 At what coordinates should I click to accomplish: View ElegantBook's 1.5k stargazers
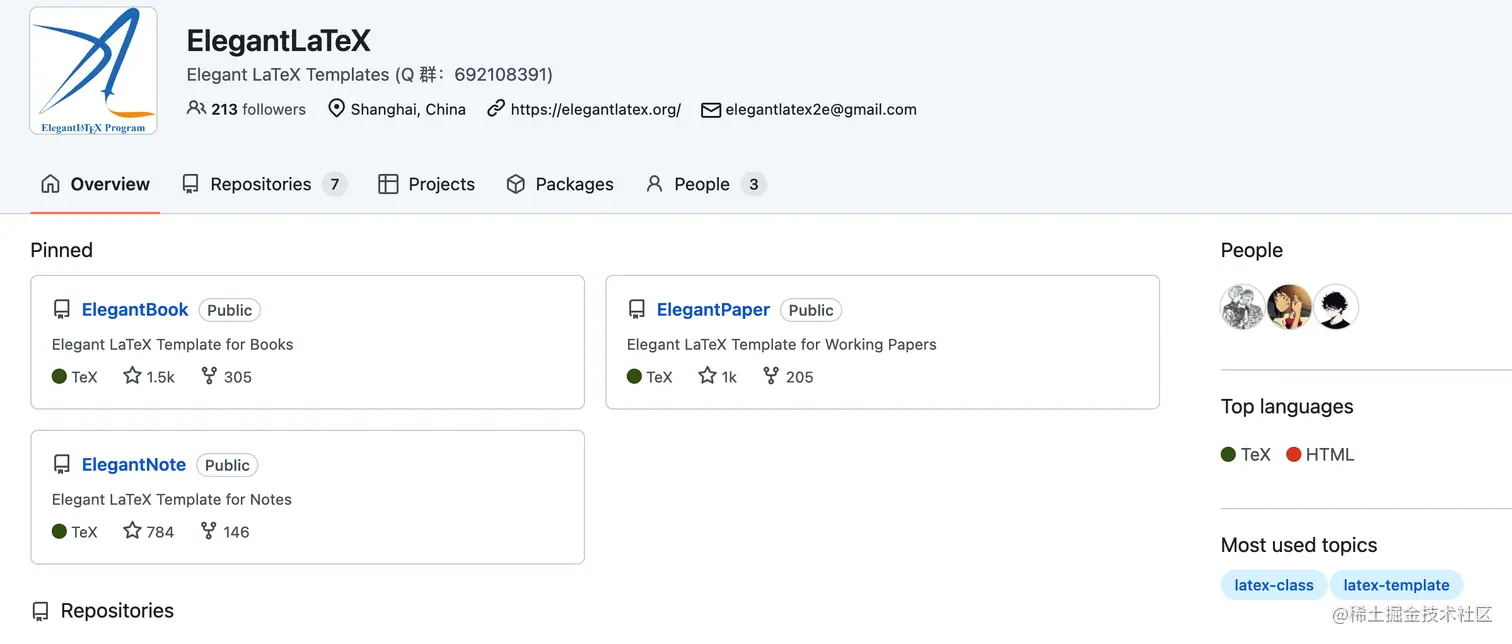tap(149, 377)
